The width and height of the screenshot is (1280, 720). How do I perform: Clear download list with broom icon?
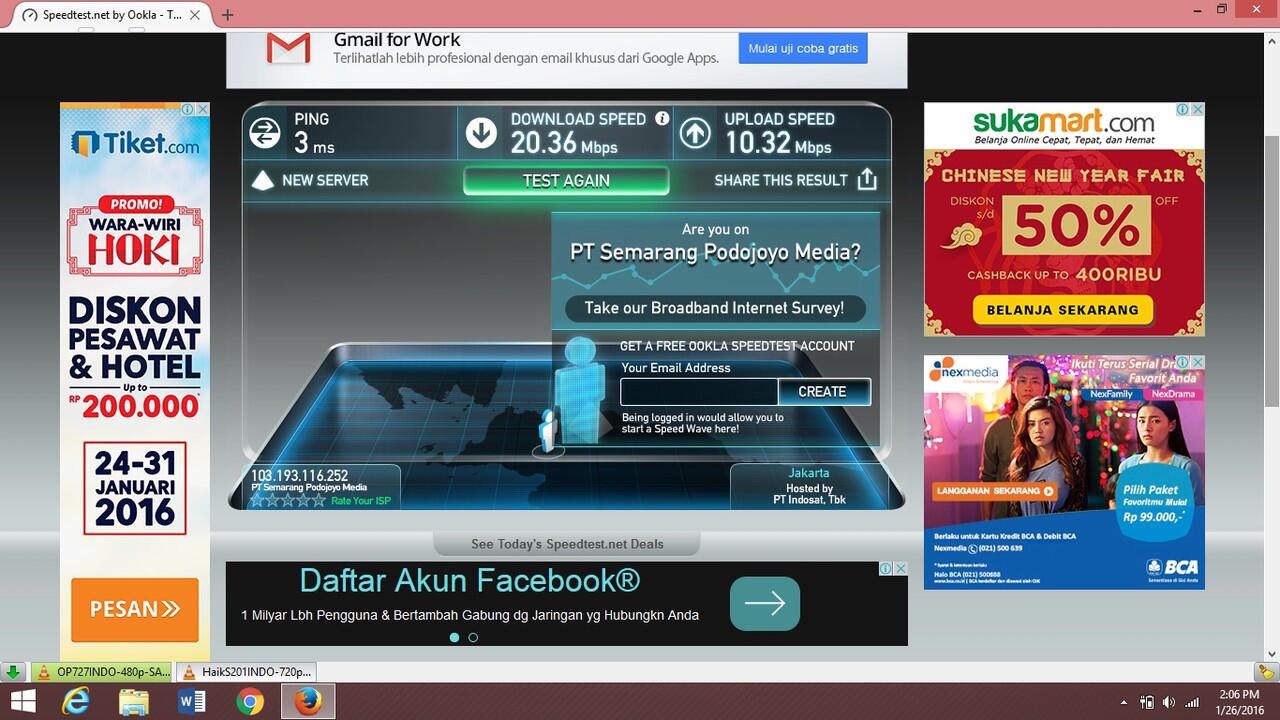pos(1267,672)
